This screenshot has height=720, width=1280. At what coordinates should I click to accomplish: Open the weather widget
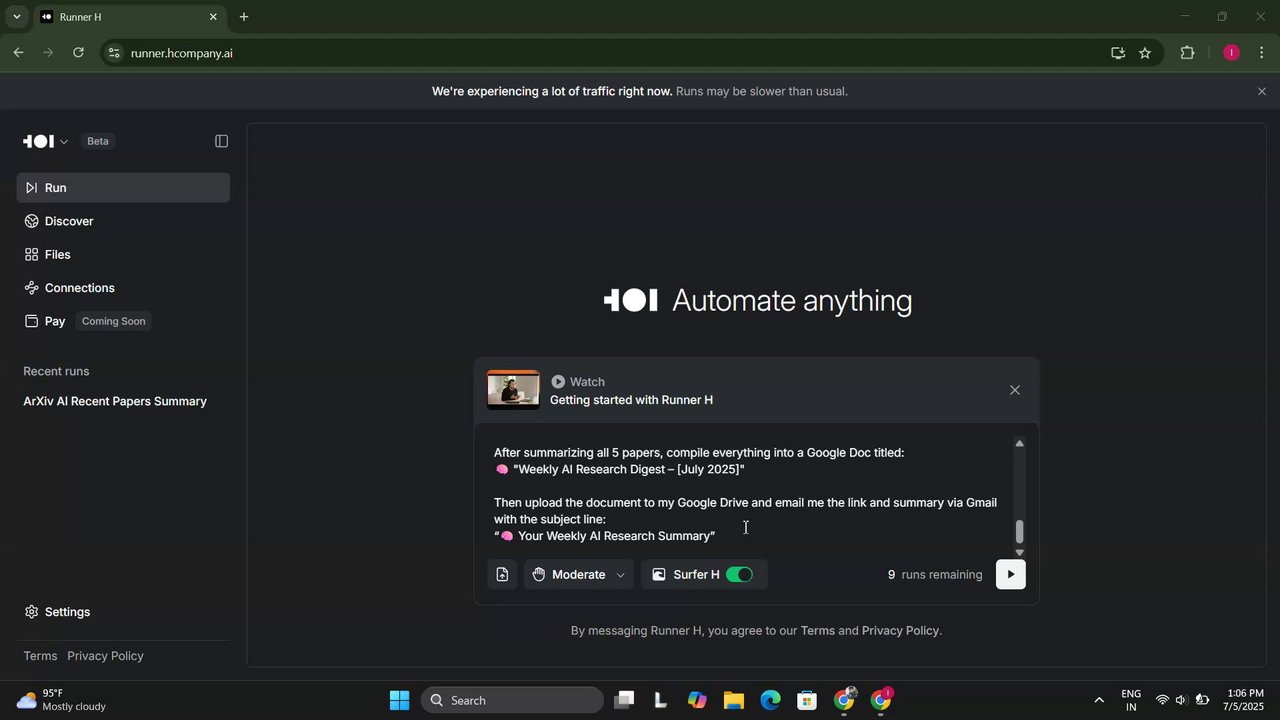pos(62,700)
